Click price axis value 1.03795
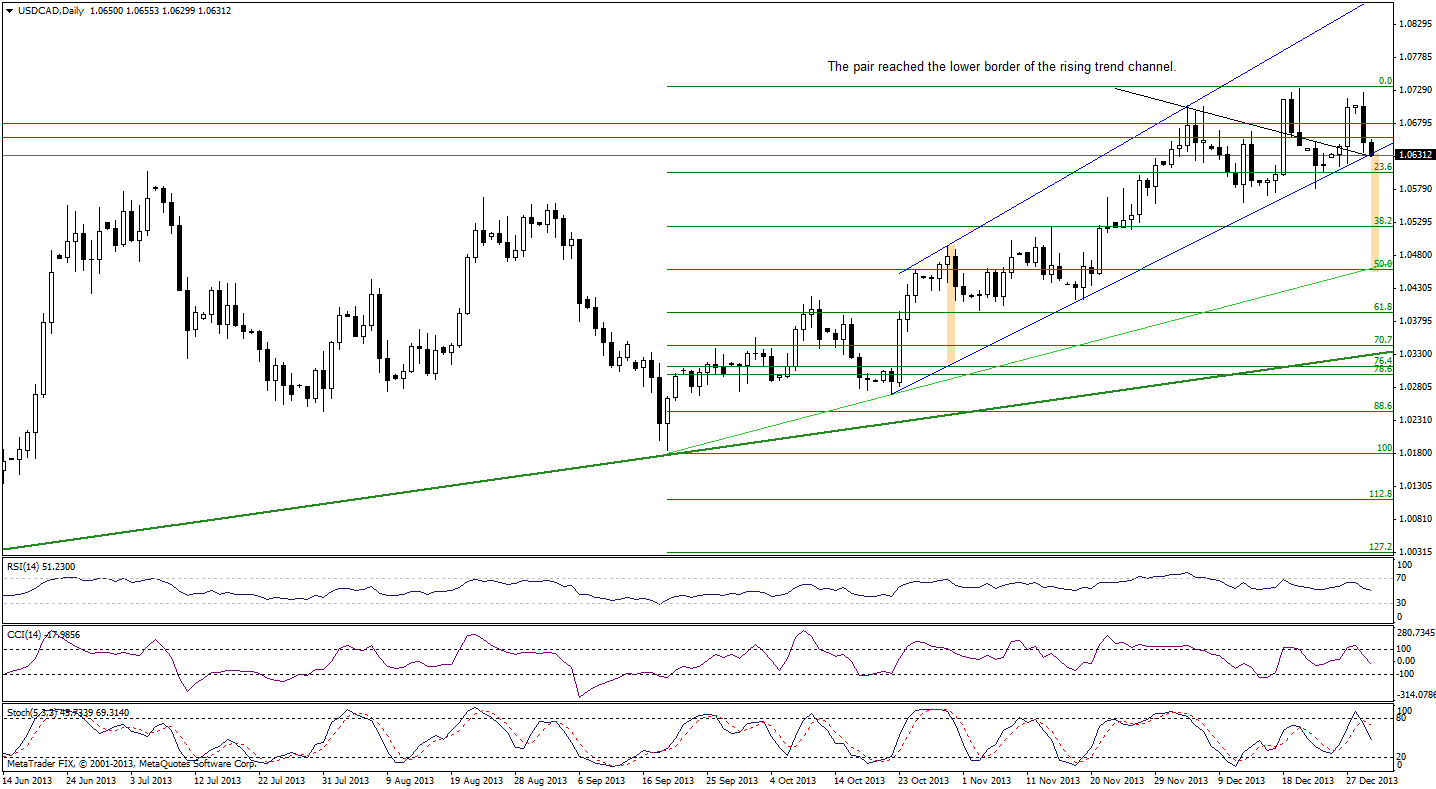The height and width of the screenshot is (789, 1436). click(1415, 320)
